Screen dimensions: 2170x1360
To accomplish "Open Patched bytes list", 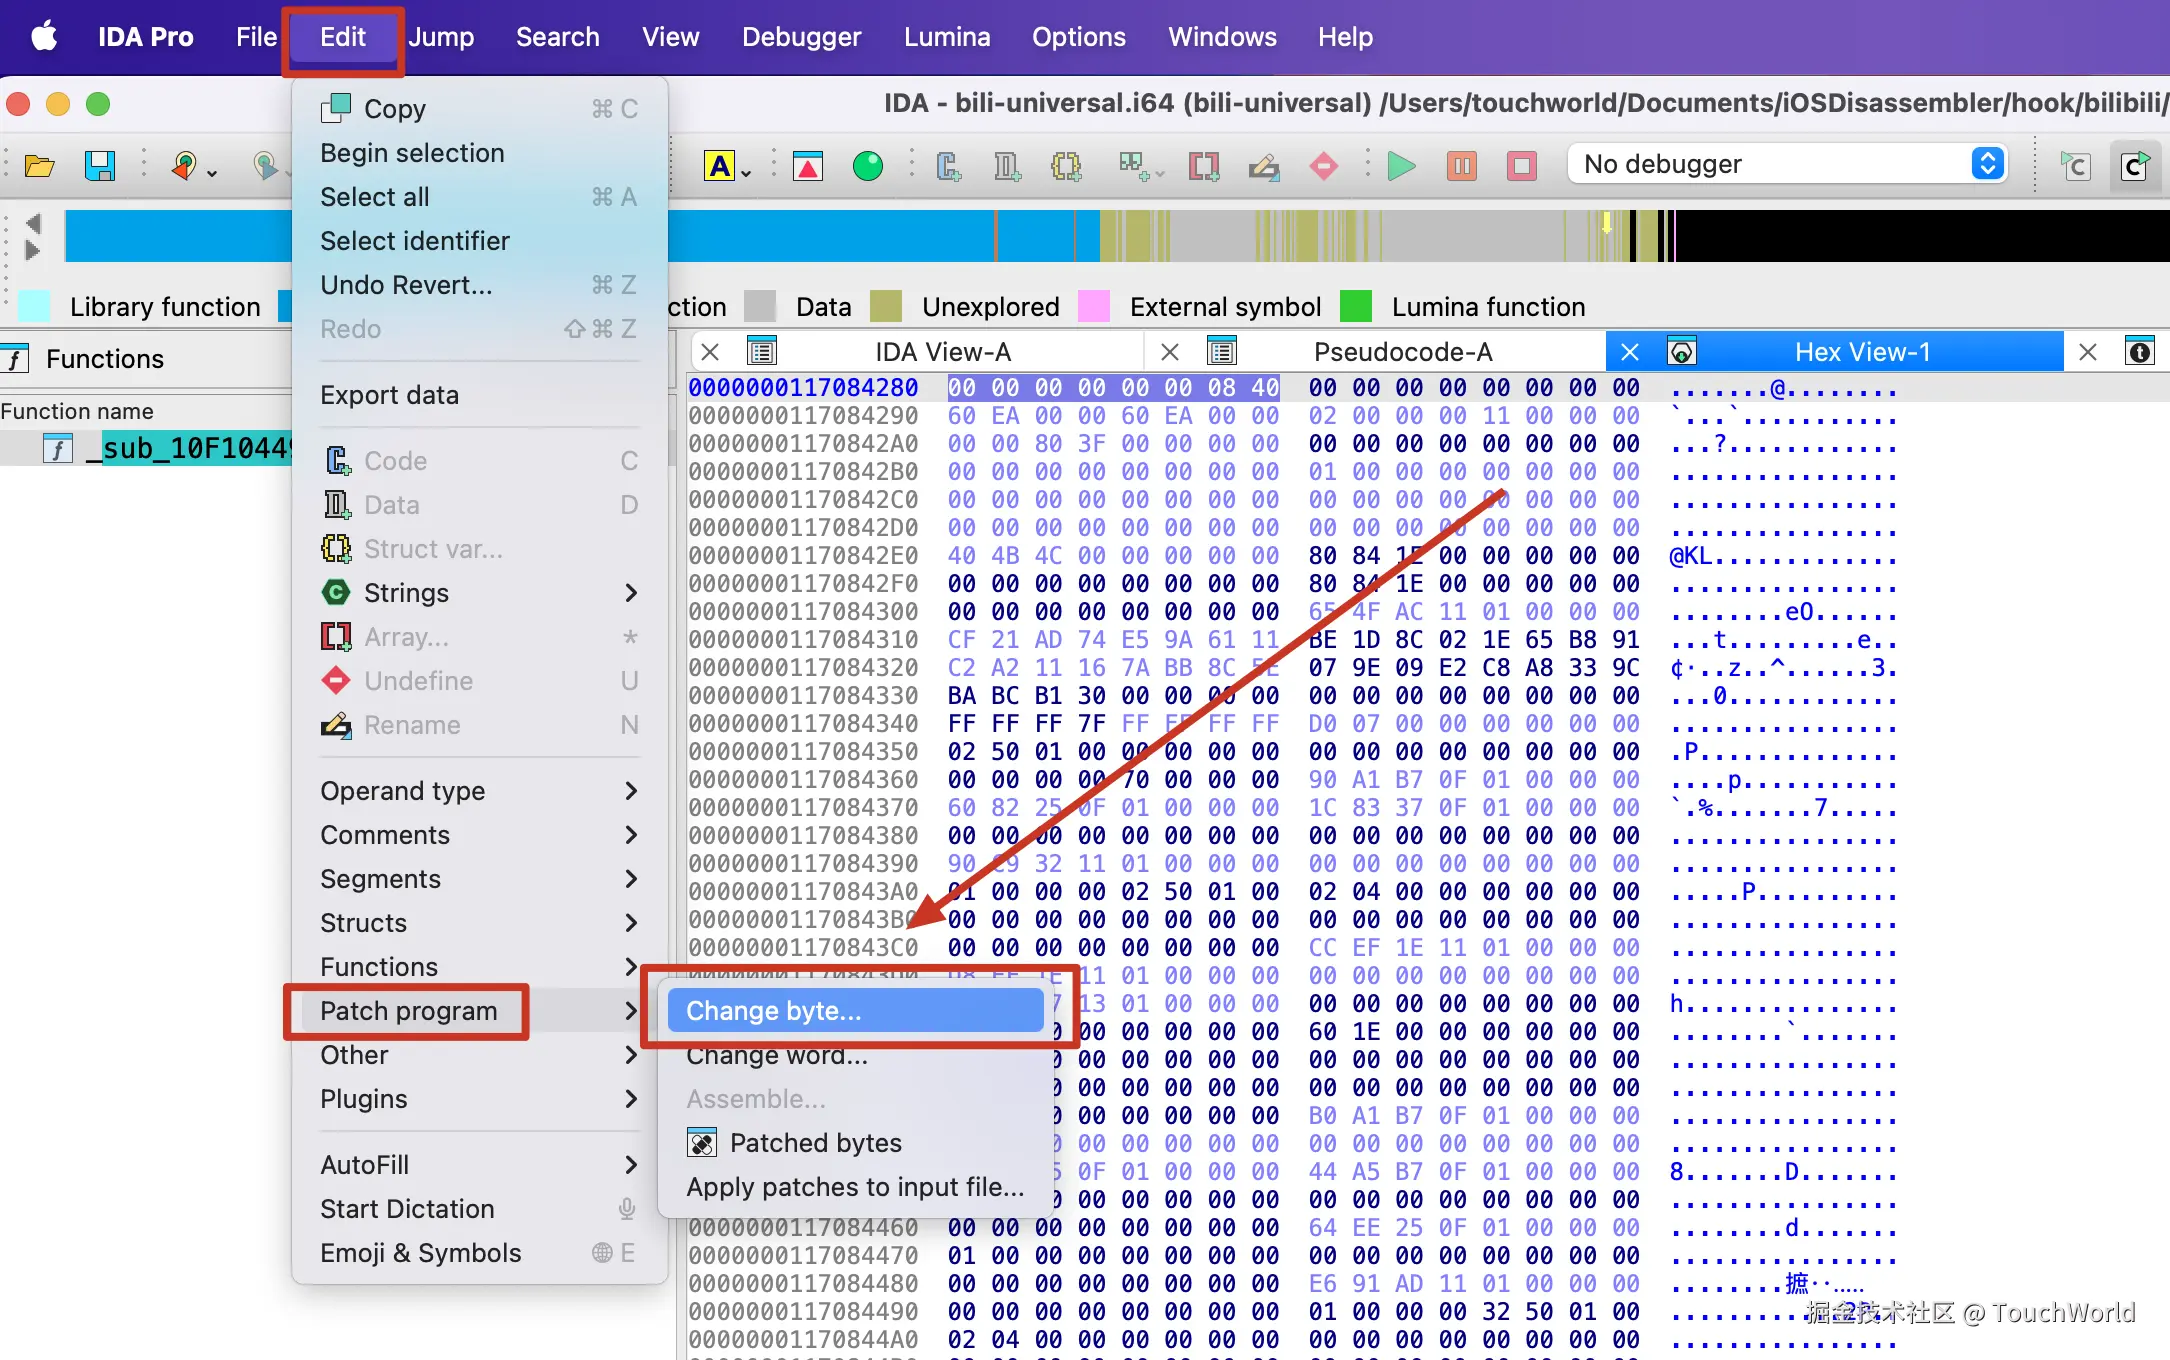I will pyautogui.click(x=815, y=1143).
